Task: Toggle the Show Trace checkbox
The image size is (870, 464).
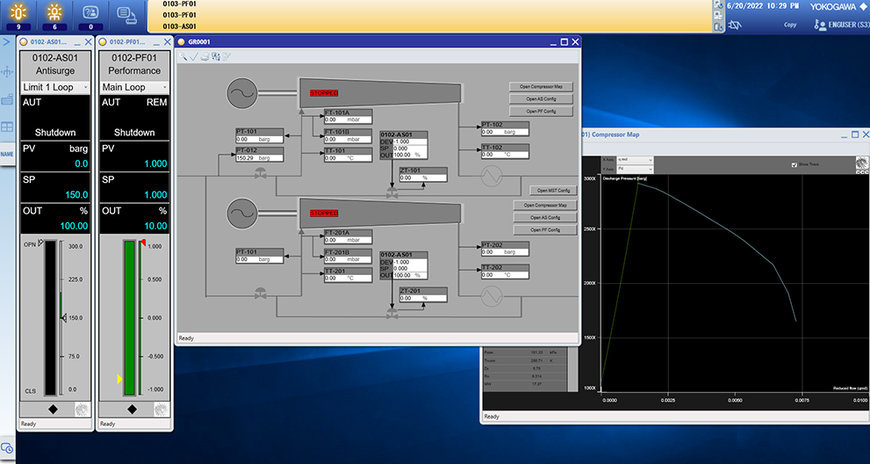Action: point(795,164)
